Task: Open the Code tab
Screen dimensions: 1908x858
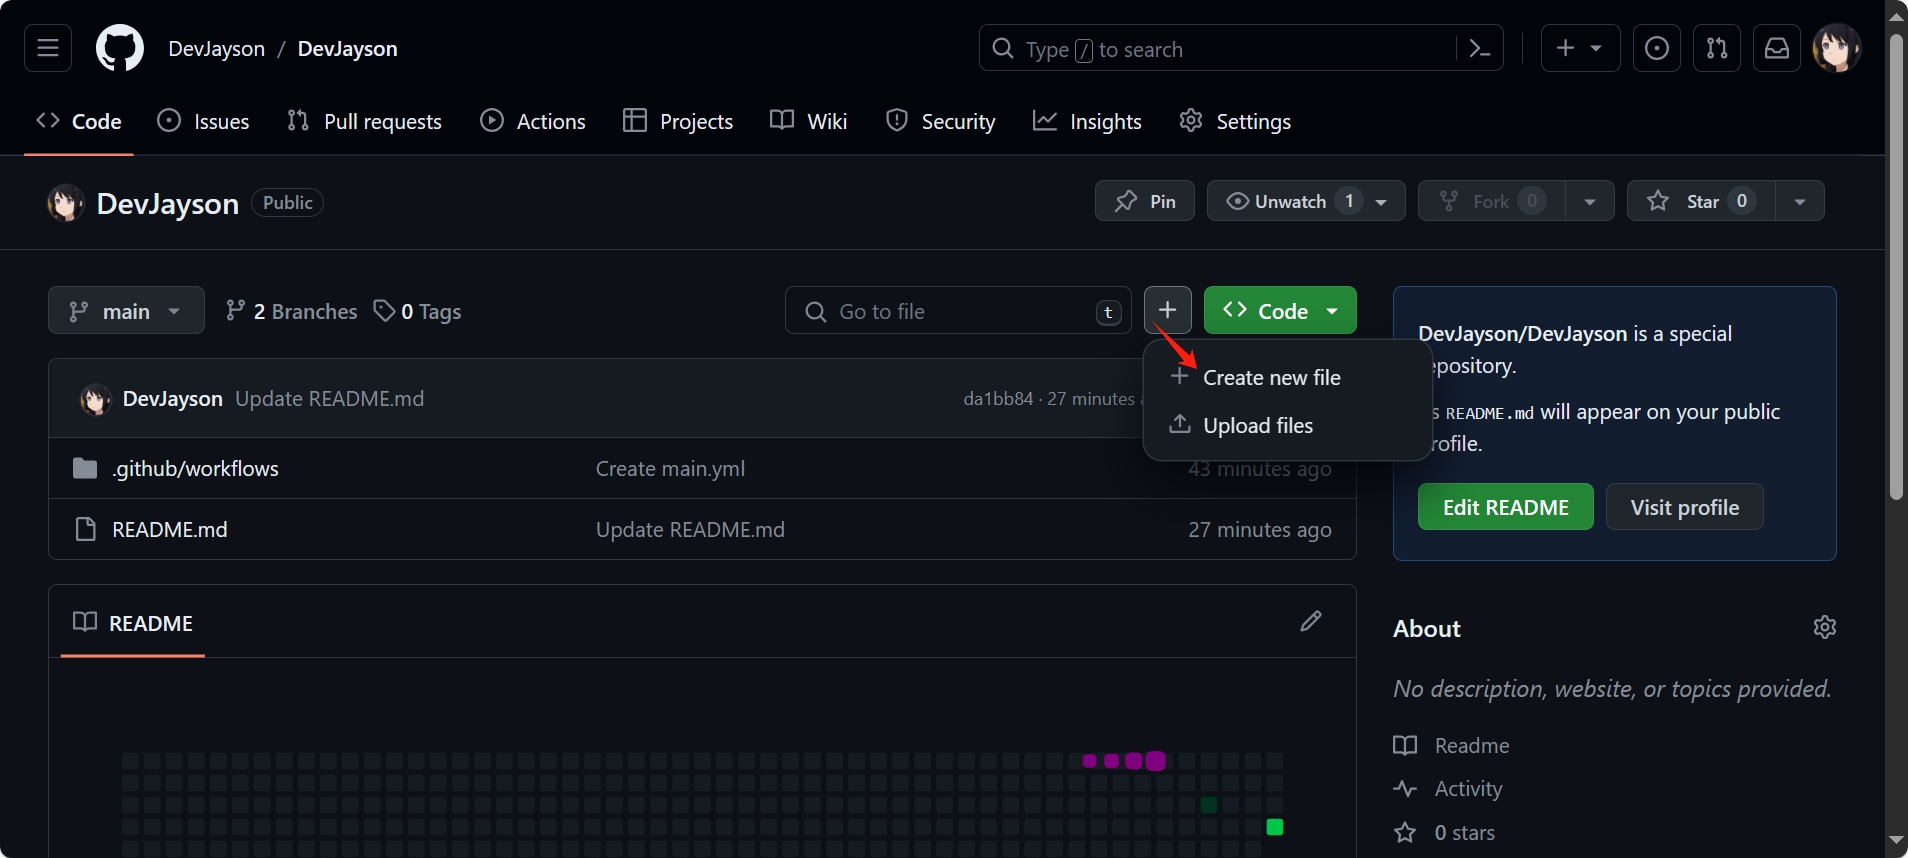Action: [79, 121]
